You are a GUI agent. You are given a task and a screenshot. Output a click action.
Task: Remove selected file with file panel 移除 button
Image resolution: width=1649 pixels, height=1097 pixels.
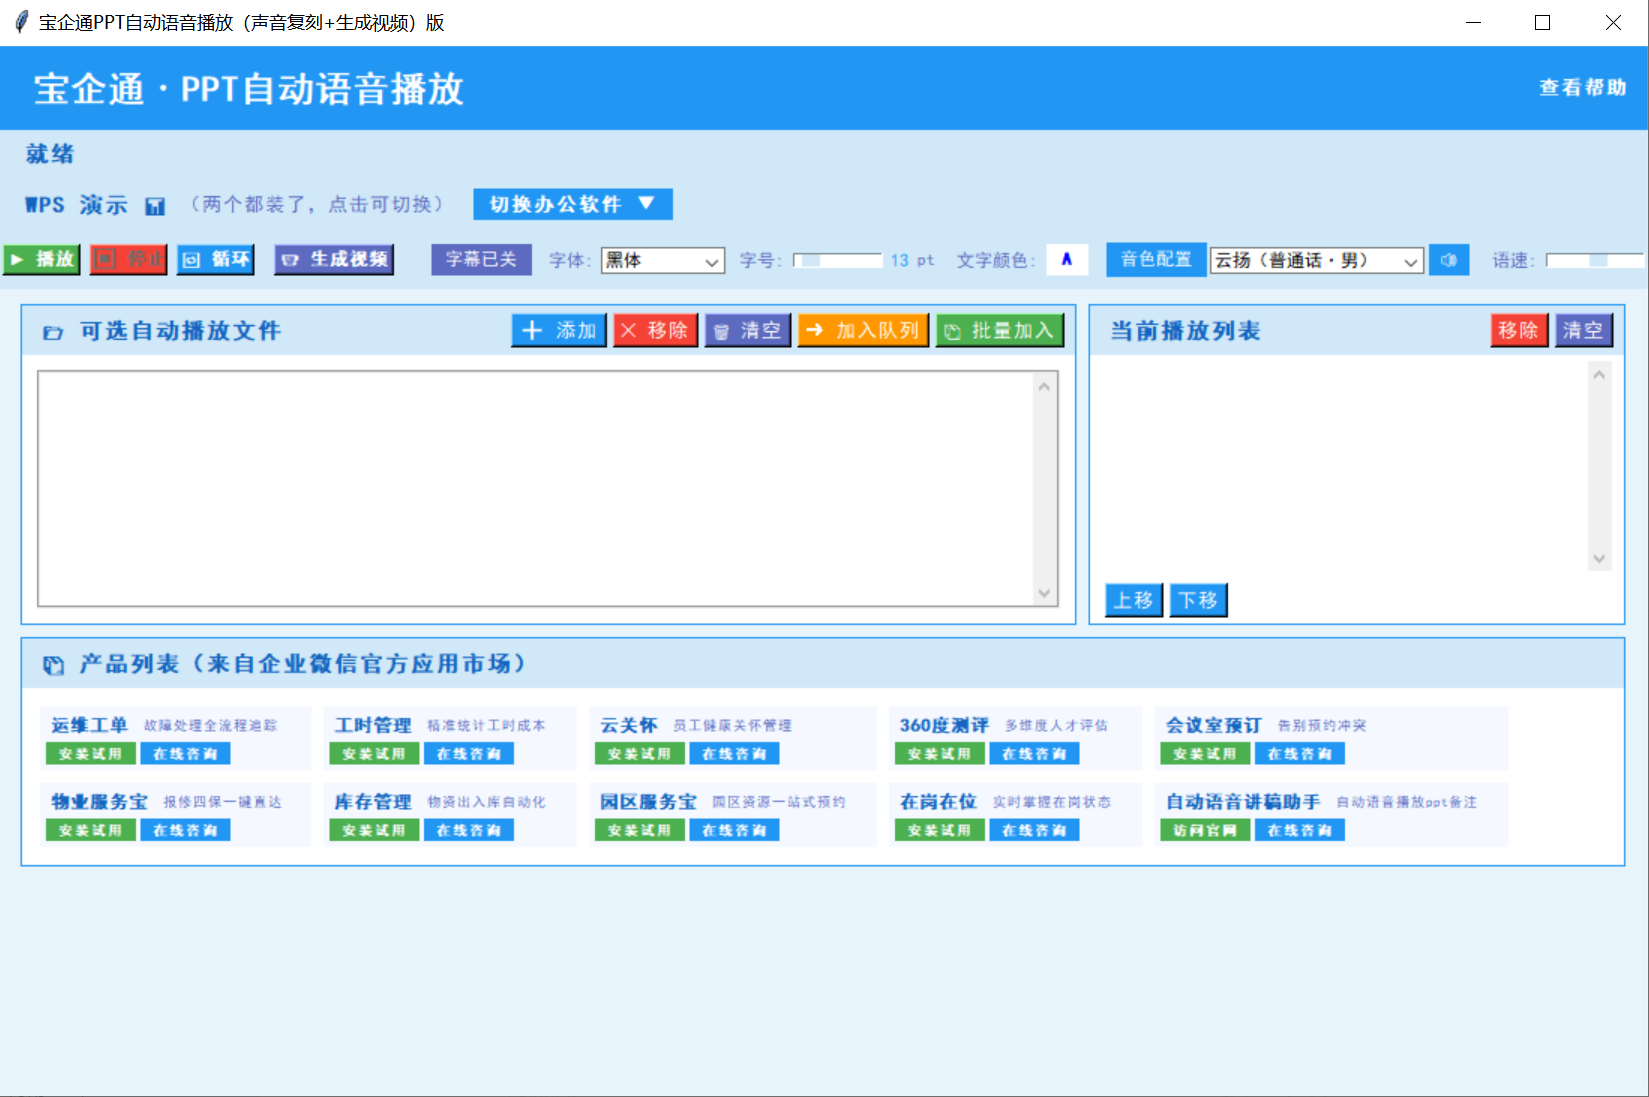click(x=655, y=331)
